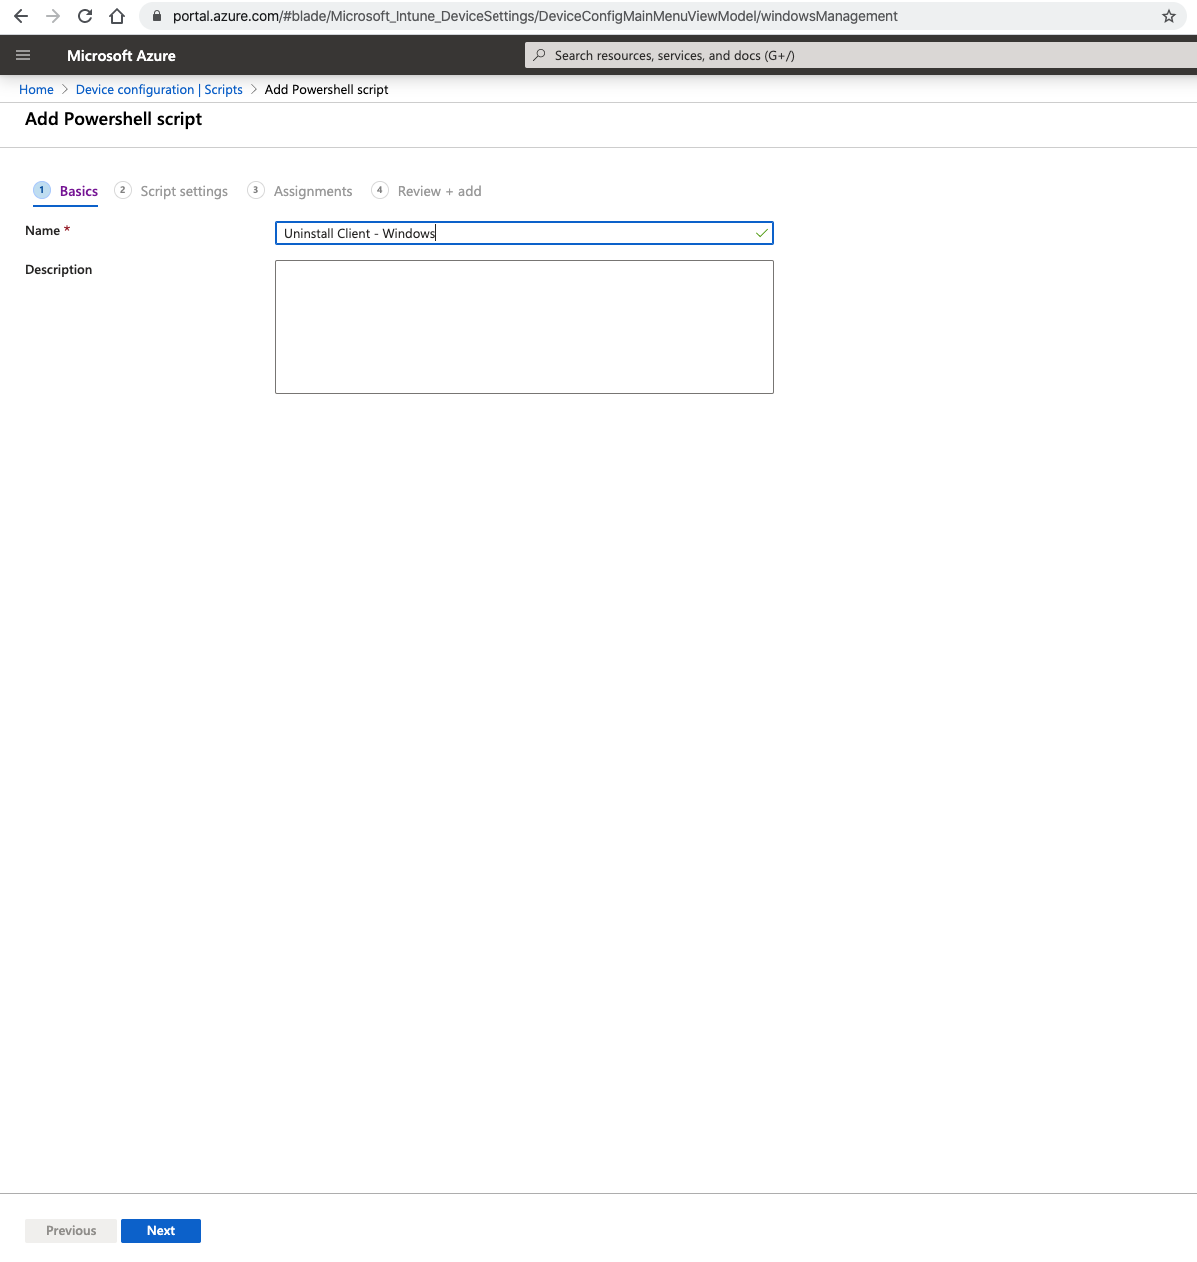Click the padlock icon in the address bar
1197x1262 pixels.
pos(155,16)
